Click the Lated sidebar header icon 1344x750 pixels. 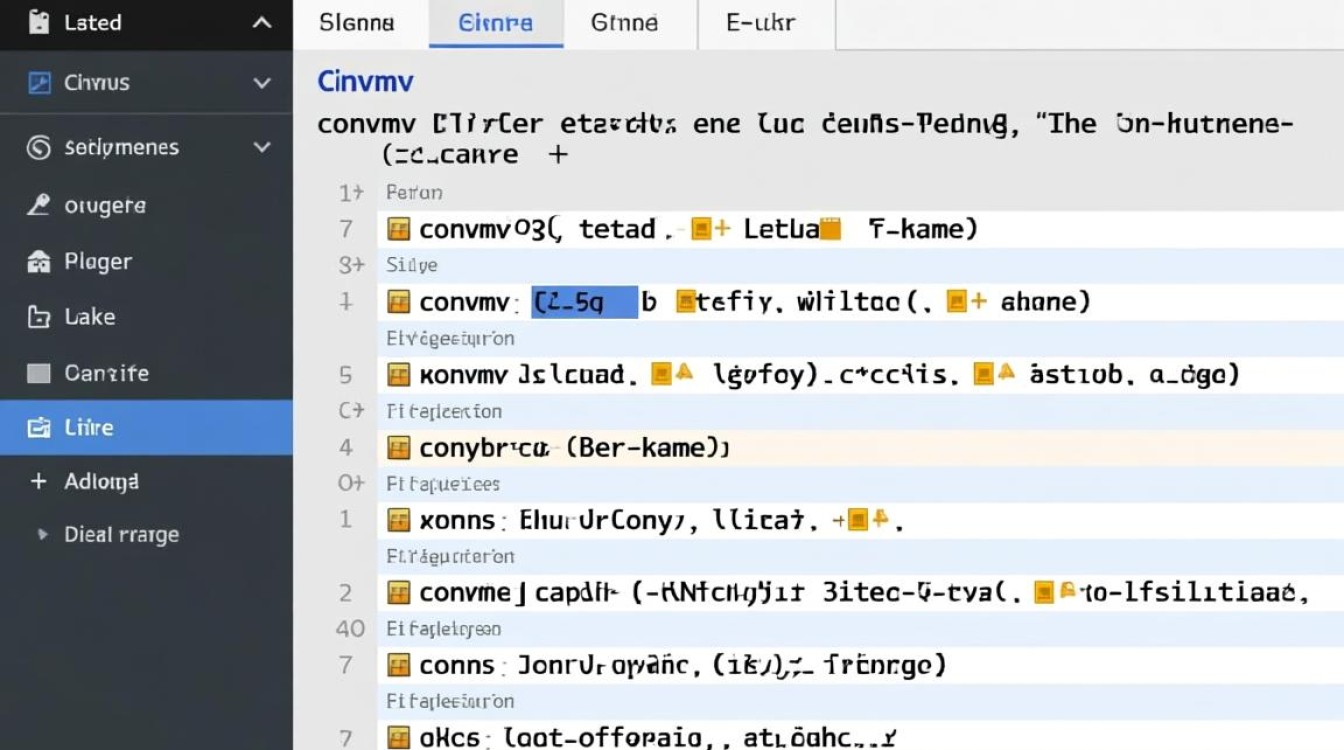click(x=39, y=22)
